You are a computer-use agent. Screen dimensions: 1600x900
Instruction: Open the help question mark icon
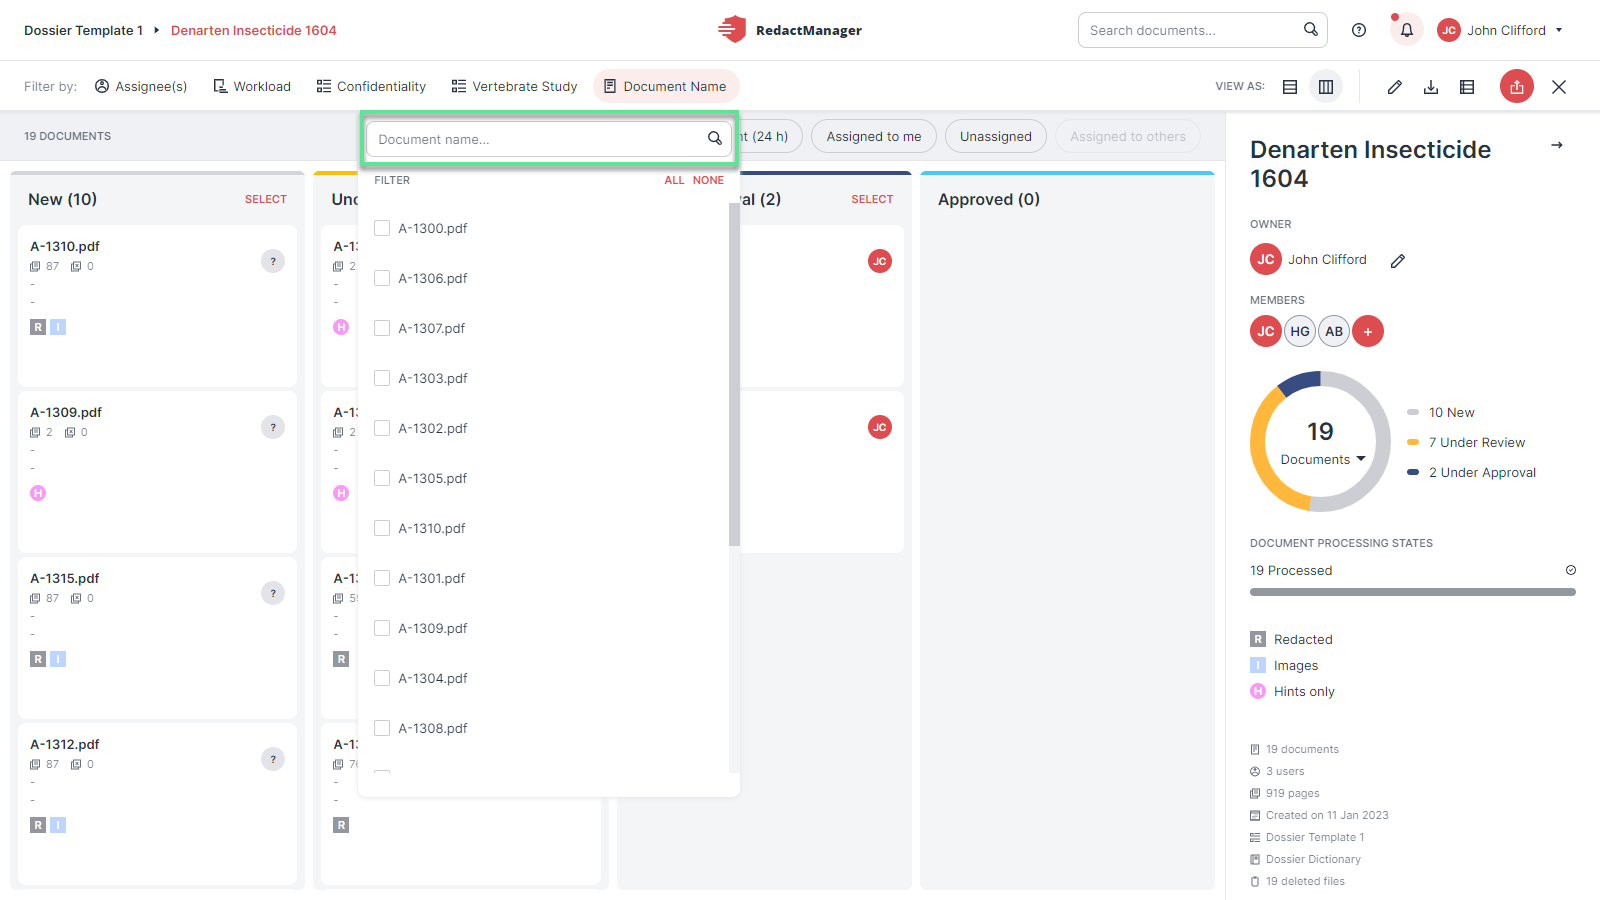pos(1359,30)
